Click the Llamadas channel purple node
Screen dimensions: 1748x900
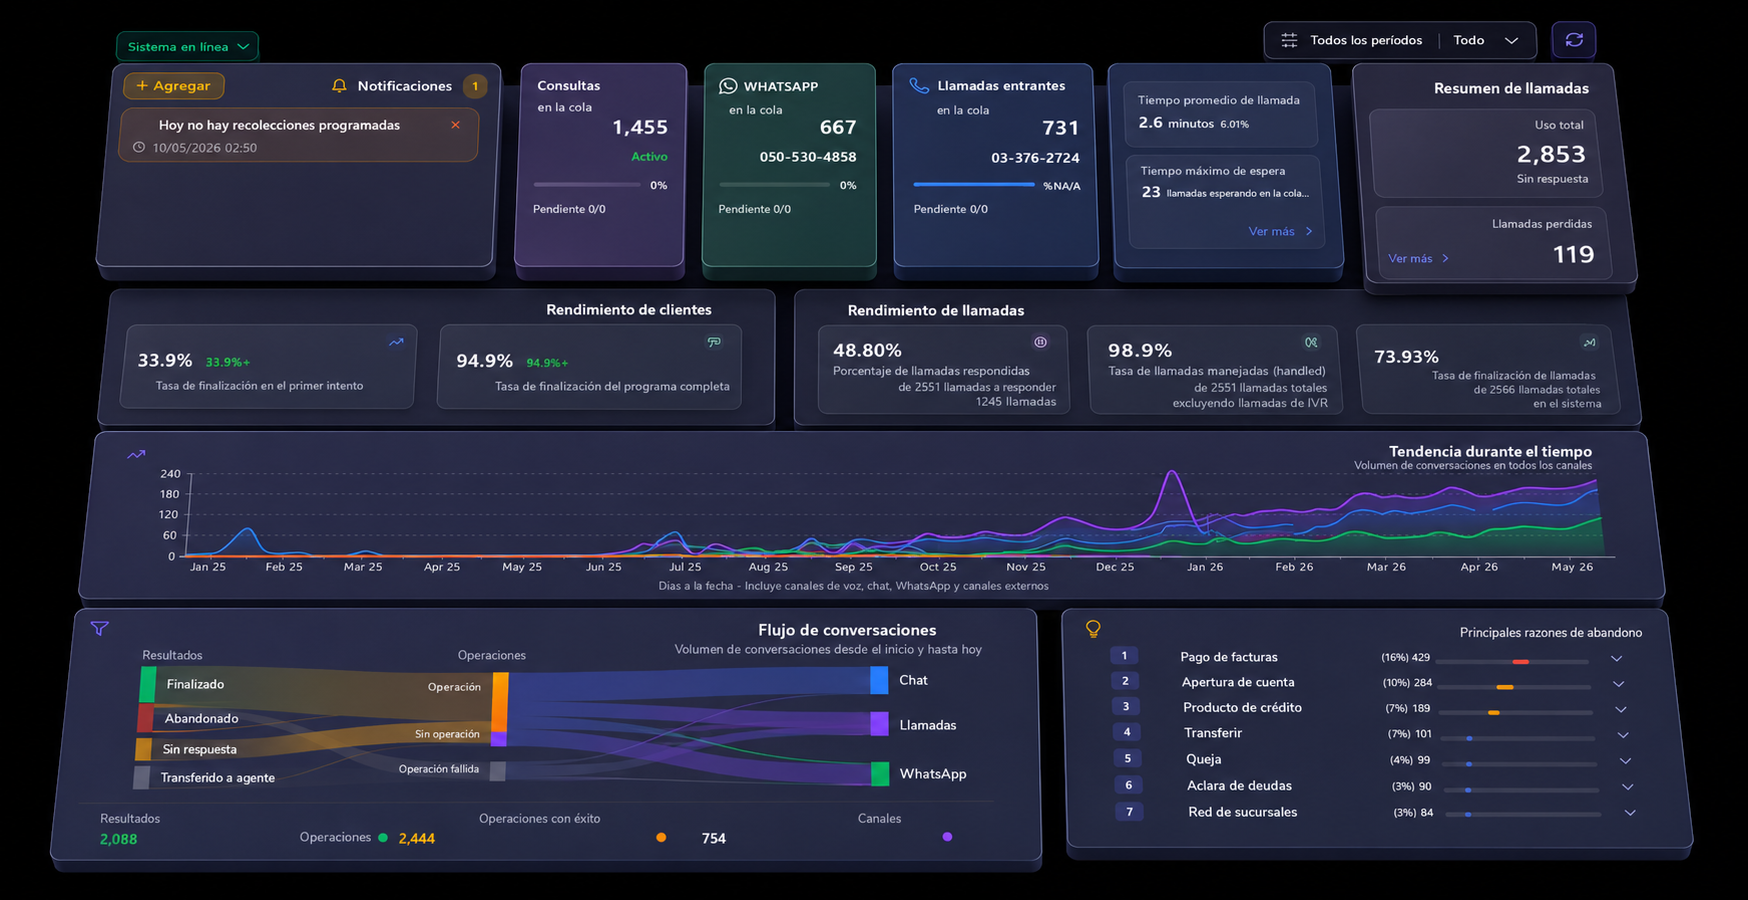[x=879, y=724]
